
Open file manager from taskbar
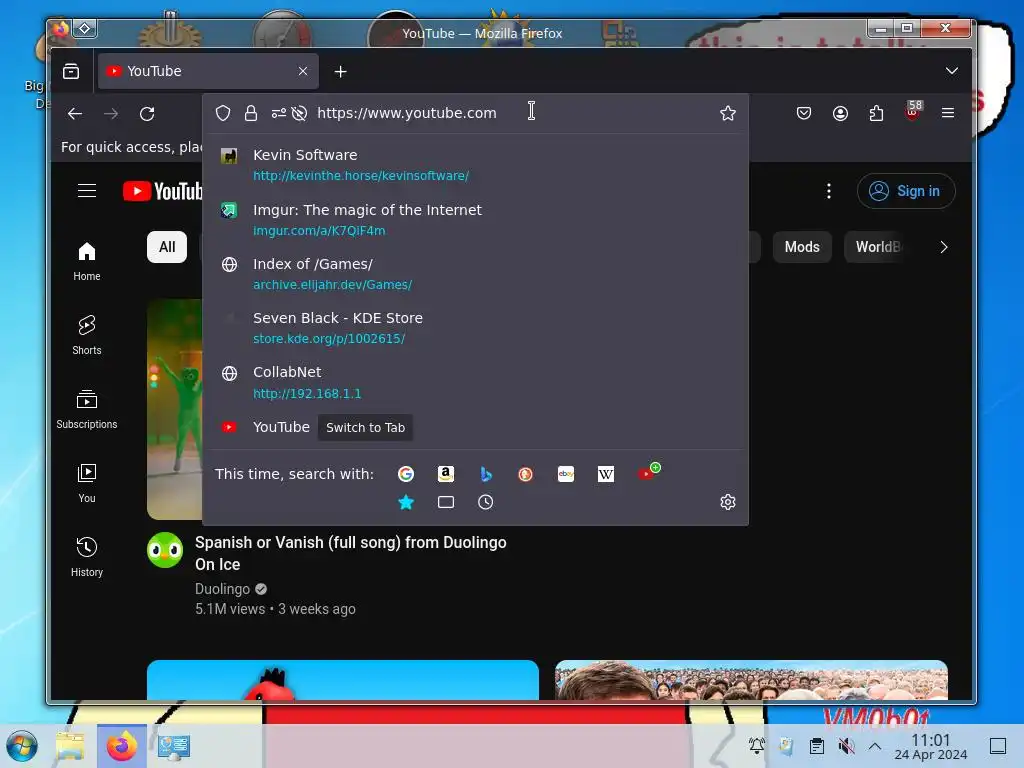[x=70, y=746]
